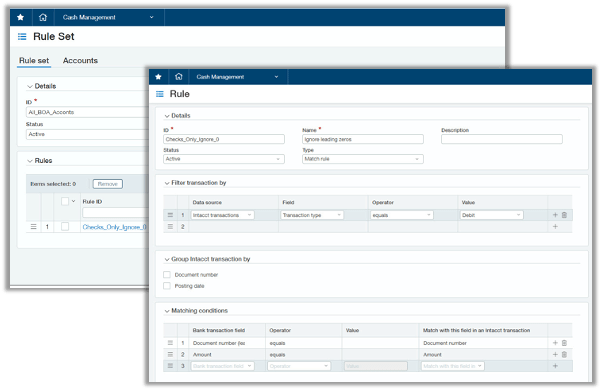Screen dimensions: 602x391
Task: Open the Checks_Only_Ignore_0 rule link
Action: point(114,227)
